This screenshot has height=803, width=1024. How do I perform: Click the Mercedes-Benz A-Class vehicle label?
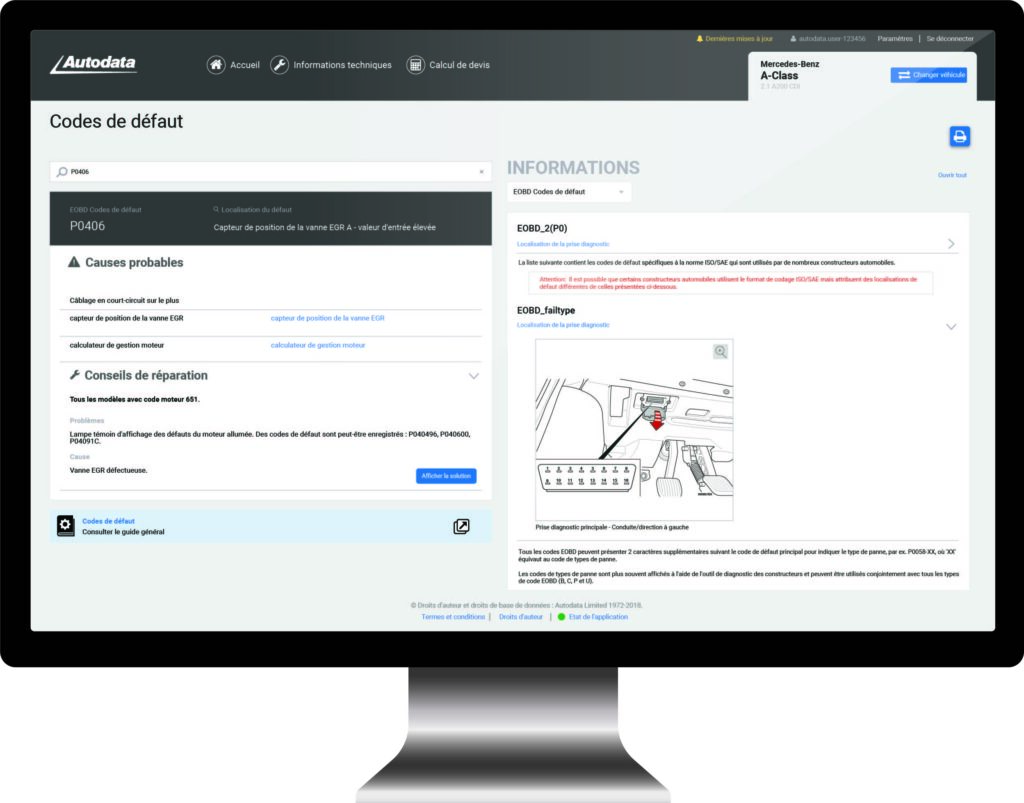point(790,71)
